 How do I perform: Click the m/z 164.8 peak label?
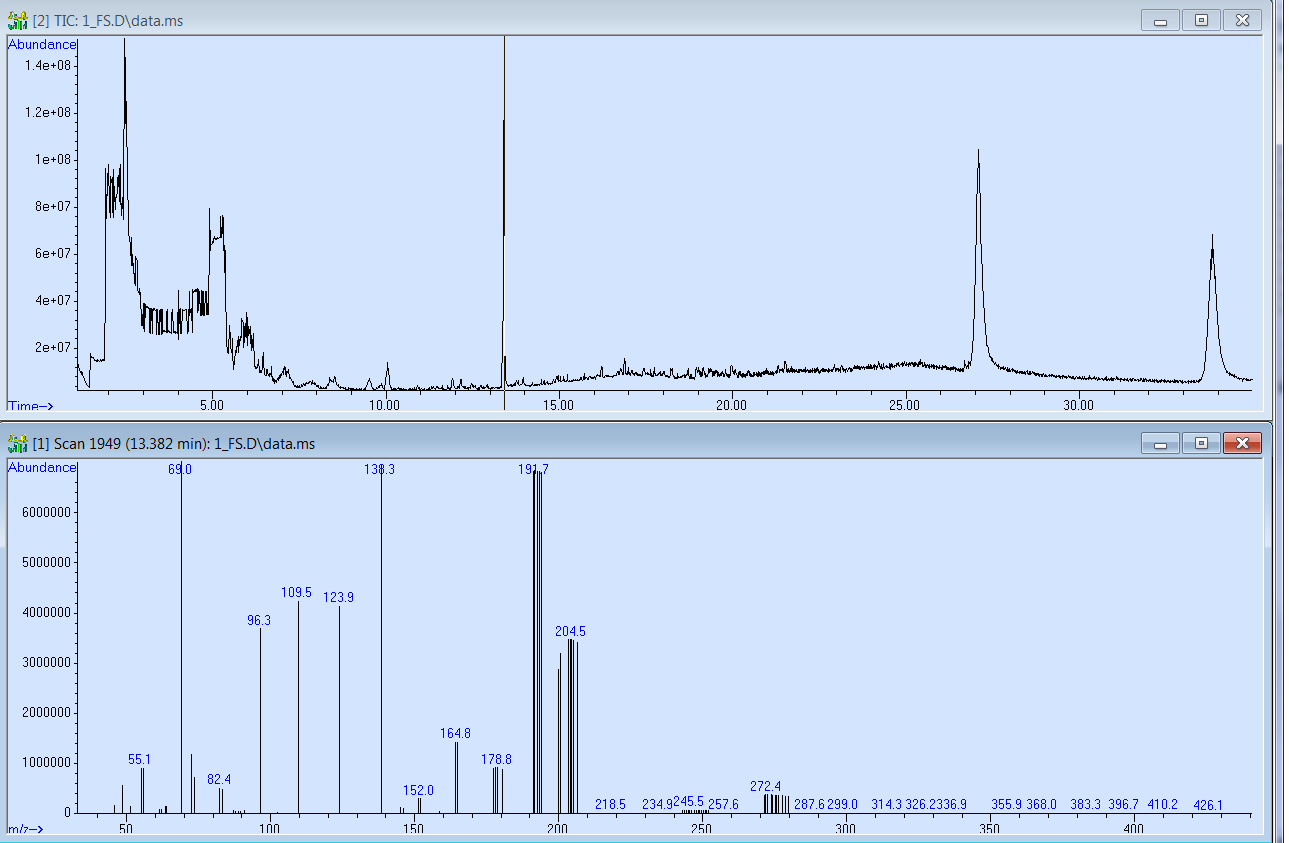tap(455, 733)
